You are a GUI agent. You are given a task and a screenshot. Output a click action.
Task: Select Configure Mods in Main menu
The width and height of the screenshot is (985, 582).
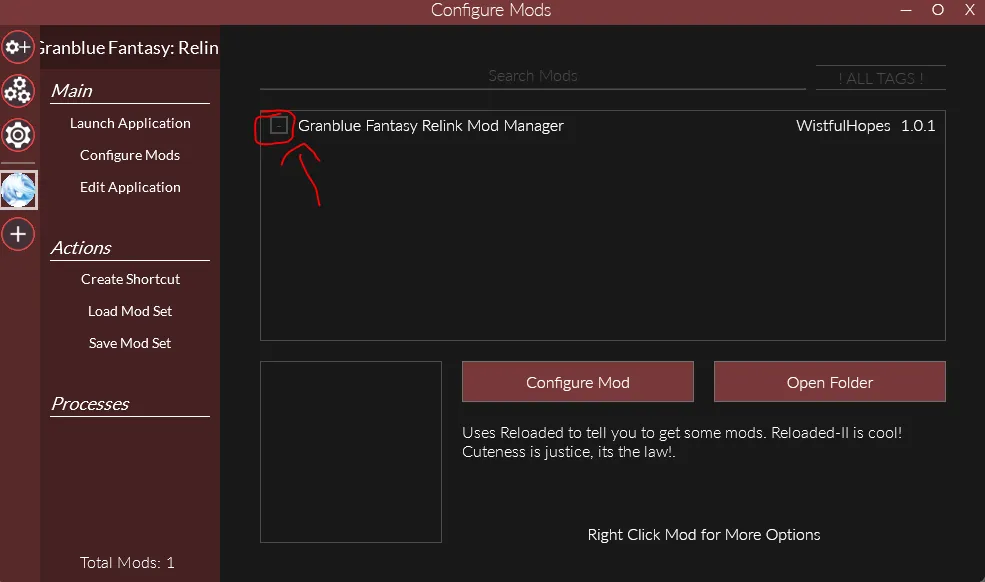tap(130, 155)
